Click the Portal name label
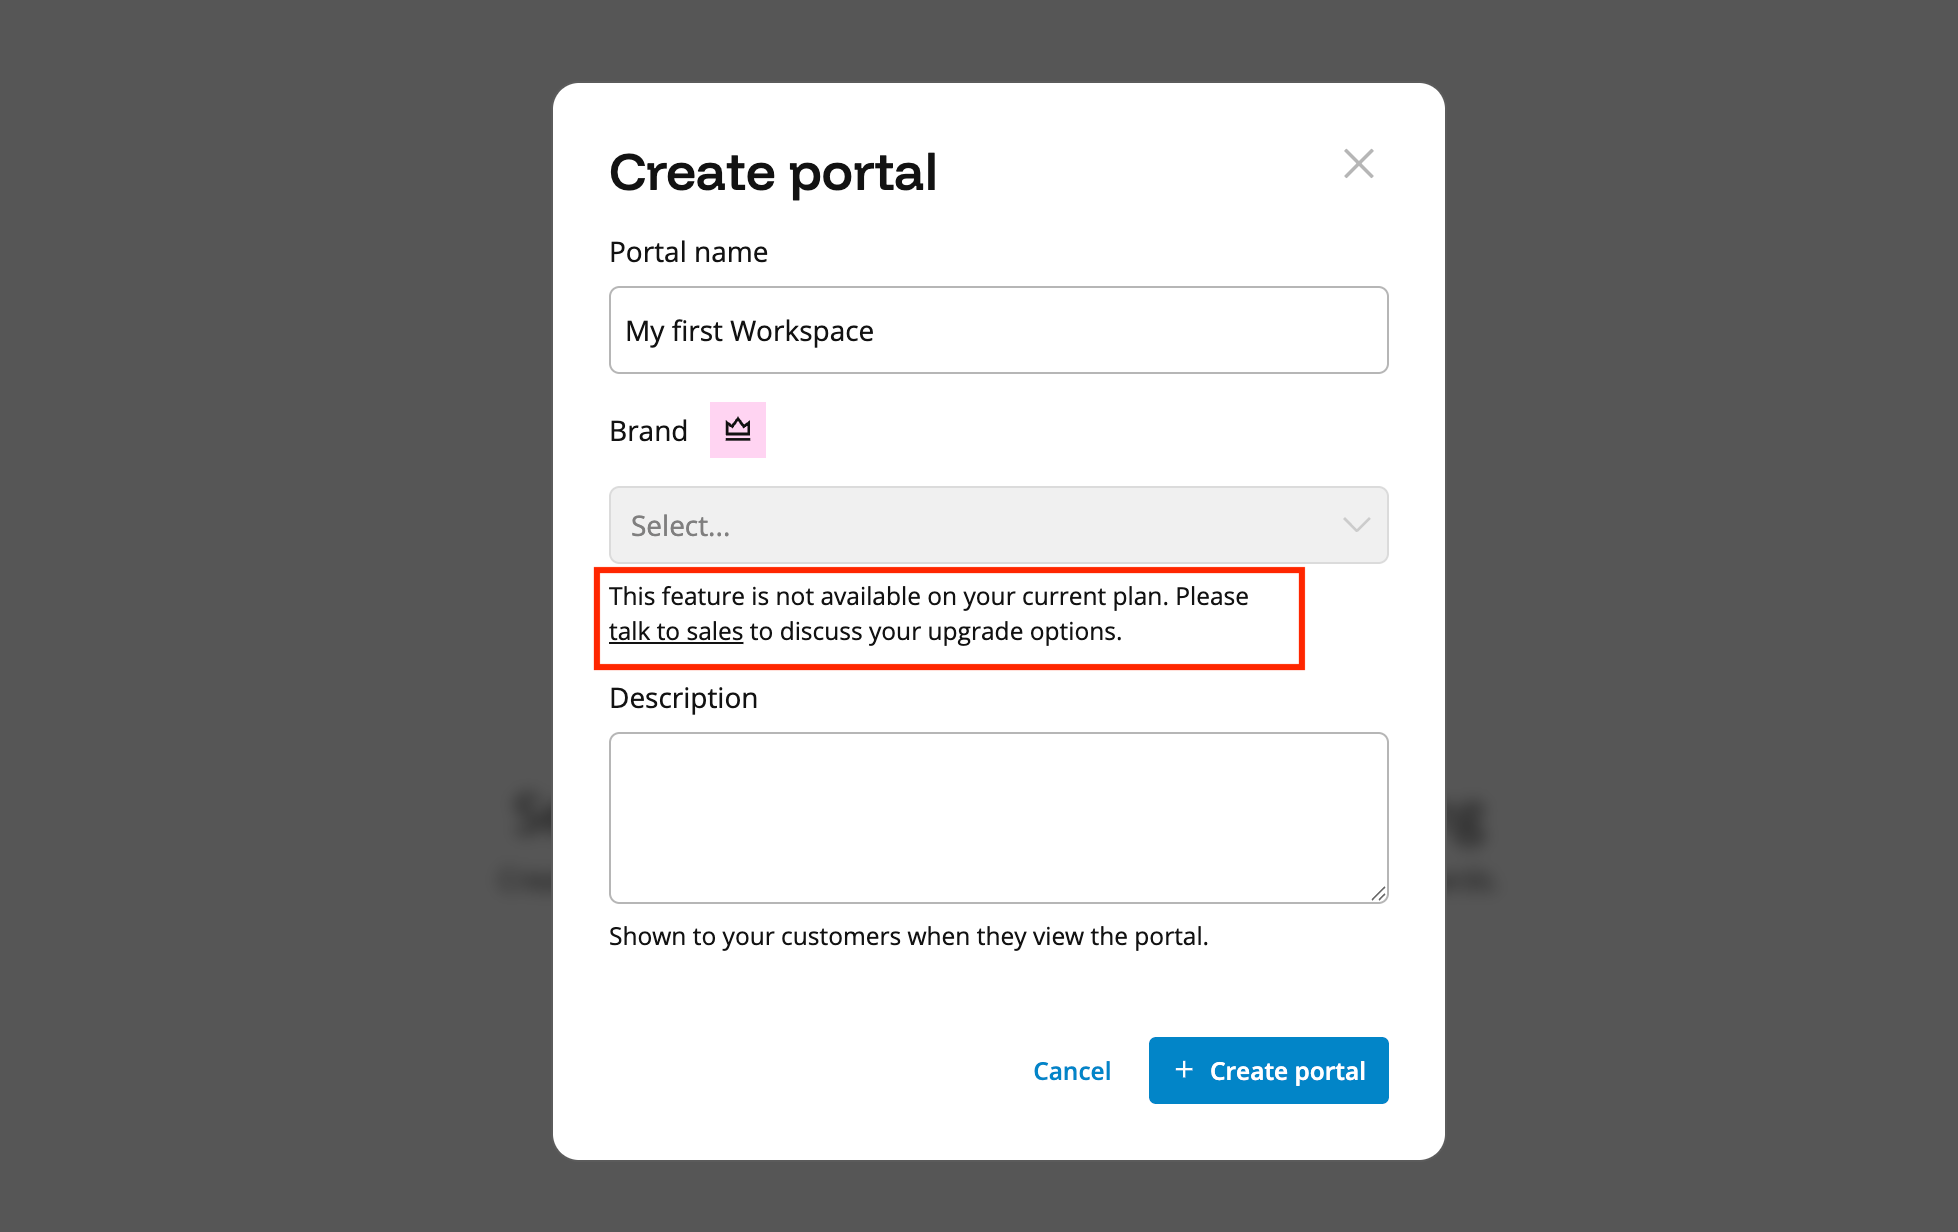Viewport: 1958px width, 1232px height. [x=687, y=252]
